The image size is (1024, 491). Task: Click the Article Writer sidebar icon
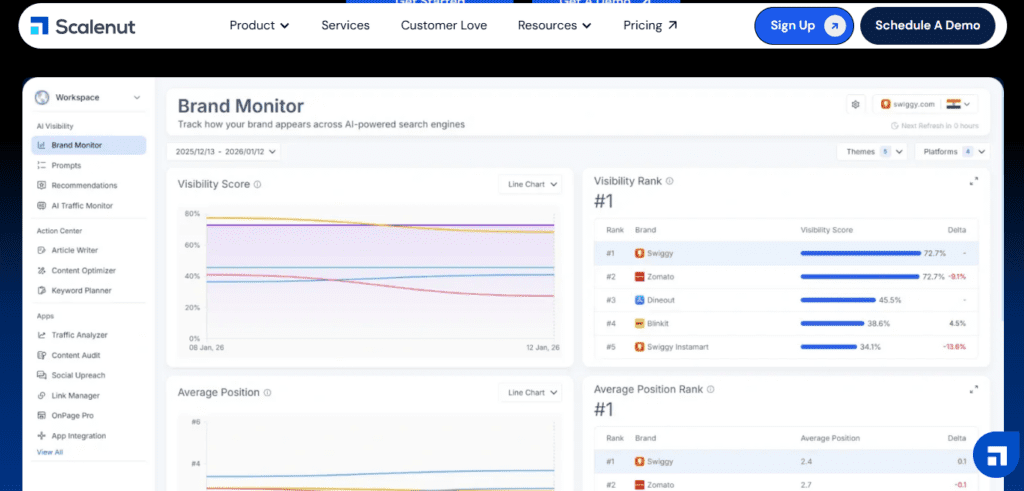pos(42,250)
